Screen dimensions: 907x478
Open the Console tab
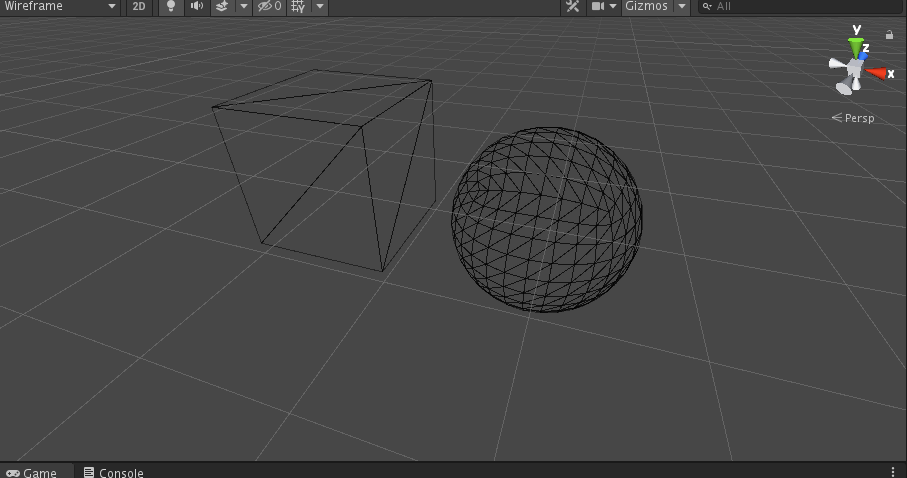113,472
